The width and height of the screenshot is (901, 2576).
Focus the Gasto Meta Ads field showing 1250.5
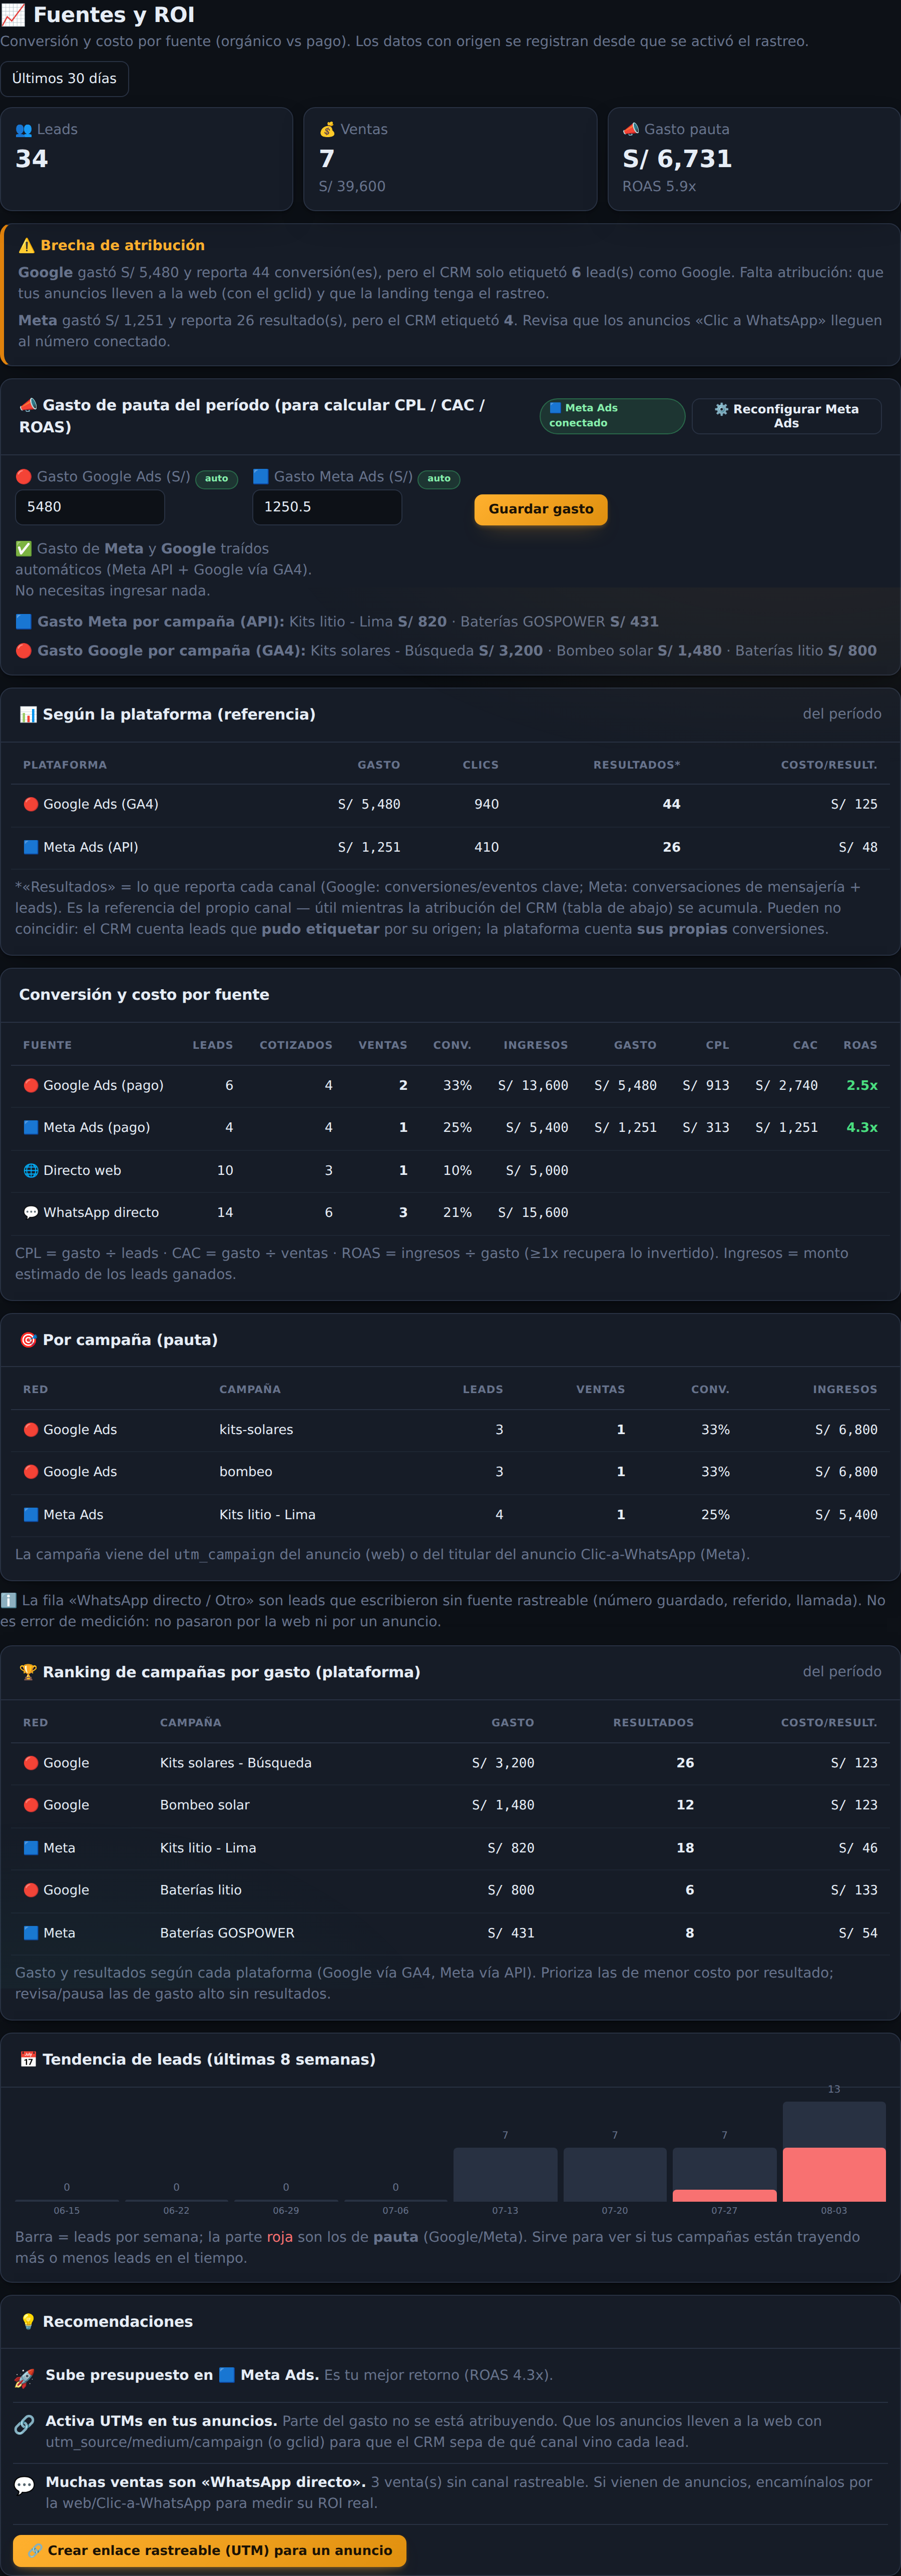tap(327, 507)
